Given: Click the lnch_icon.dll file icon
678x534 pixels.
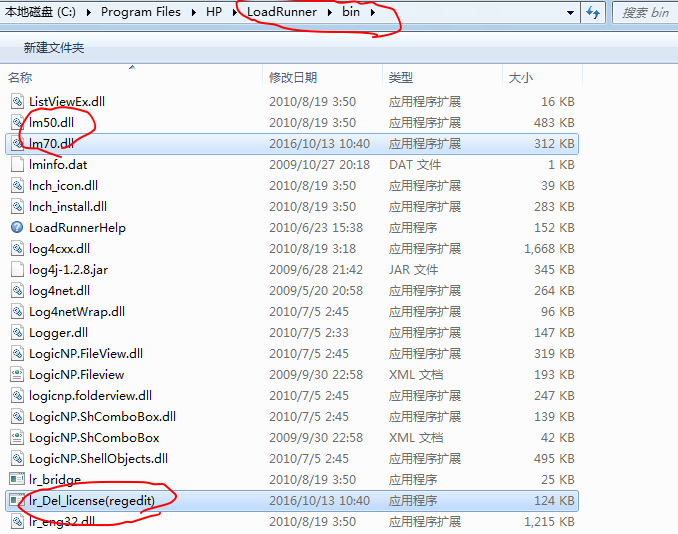Looking at the screenshot, I should click(x=17, y=186).
